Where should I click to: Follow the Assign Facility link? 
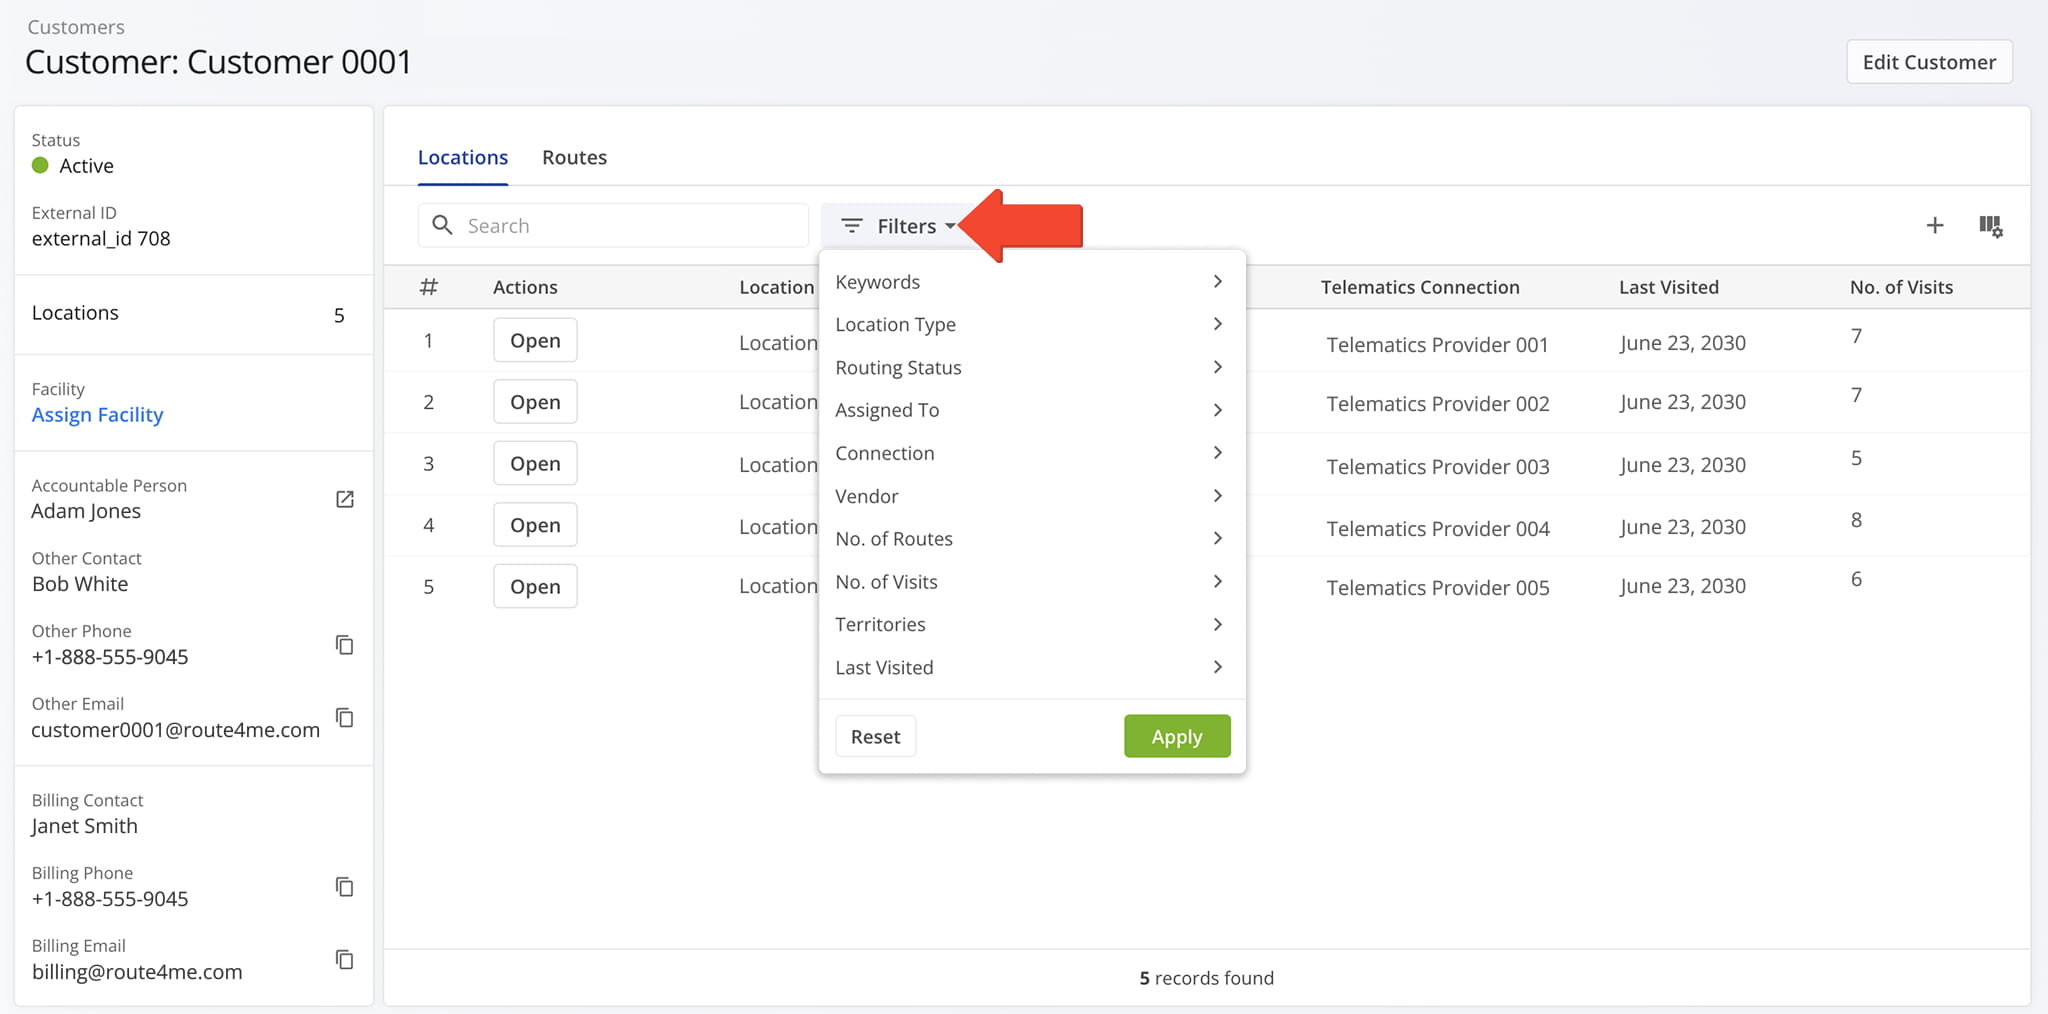(x=97, y=415)
